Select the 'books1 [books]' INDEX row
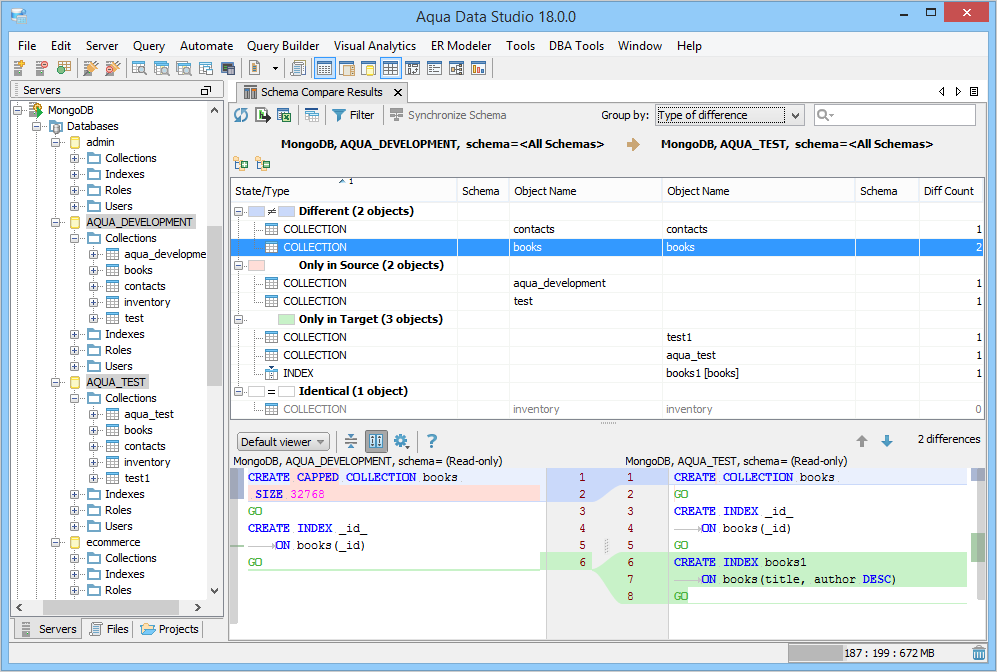 coord(607,373)
